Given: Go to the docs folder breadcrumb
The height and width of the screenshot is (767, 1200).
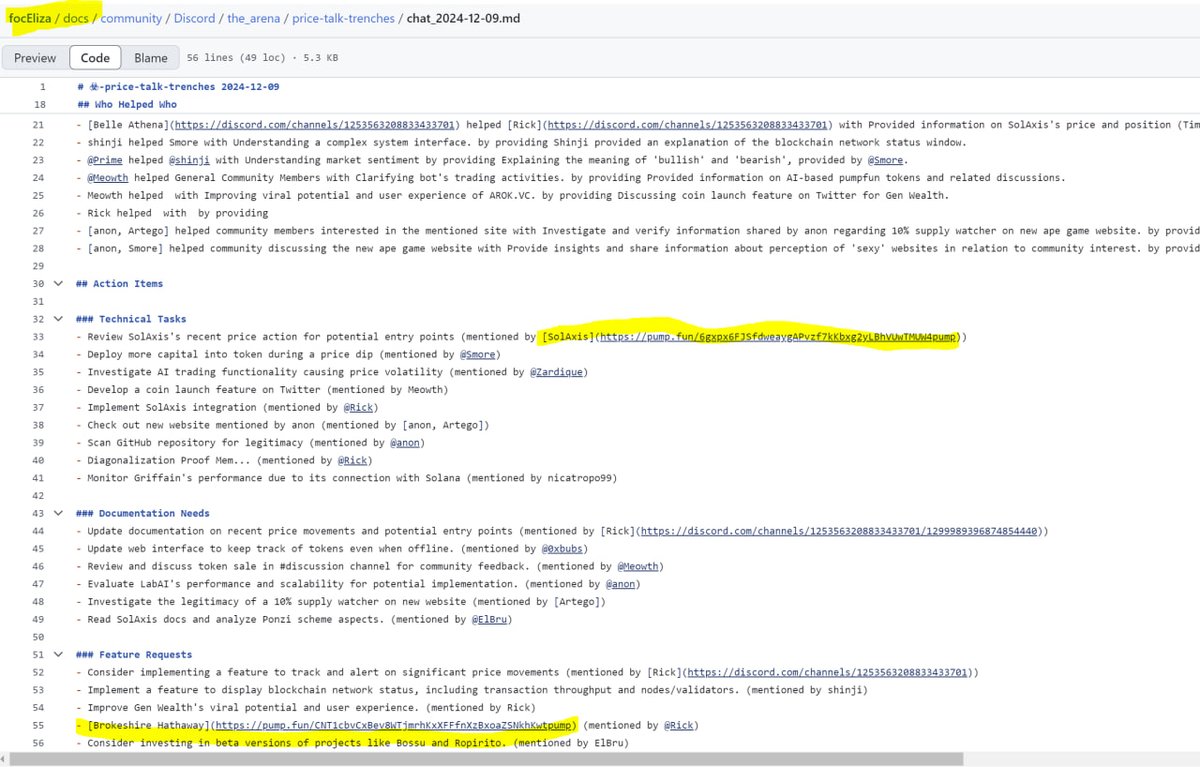Looking at the screenshot, I should click(x=76, y=19).
